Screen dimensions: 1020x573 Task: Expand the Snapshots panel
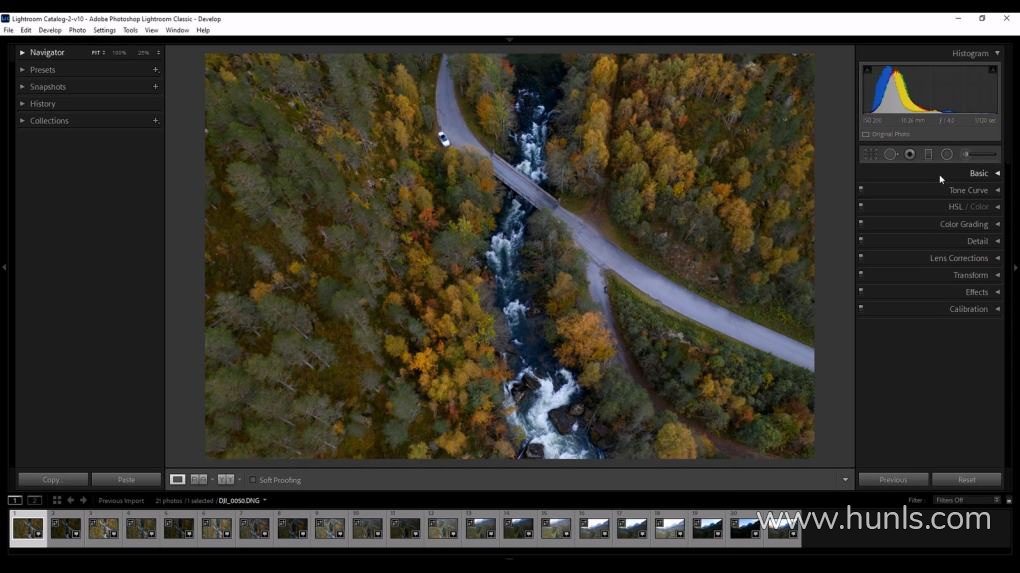click(22, 87)
